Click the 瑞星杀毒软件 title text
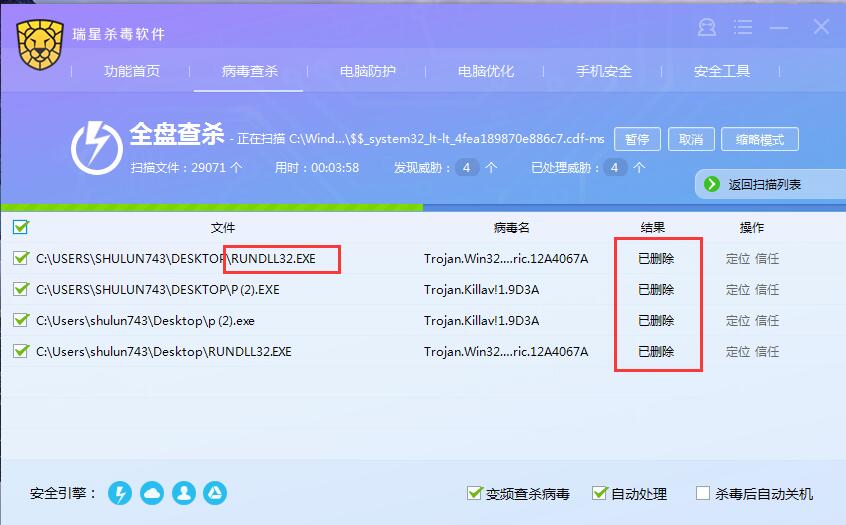 pos(119,34)
